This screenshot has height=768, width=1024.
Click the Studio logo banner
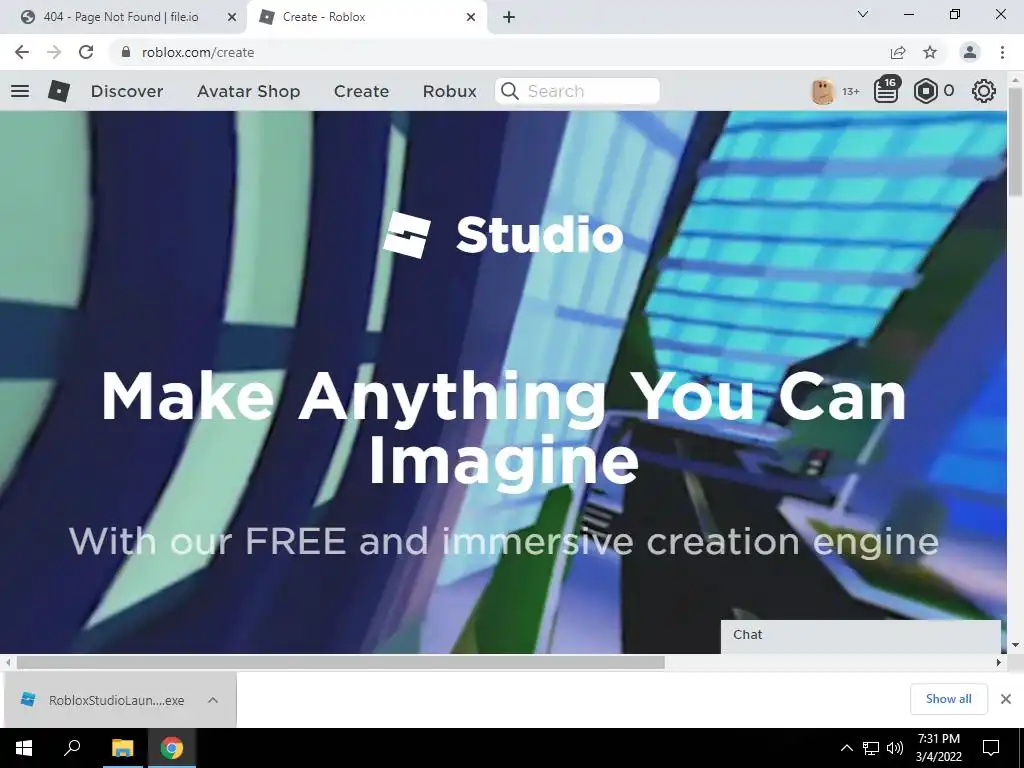tap(503, 235)
